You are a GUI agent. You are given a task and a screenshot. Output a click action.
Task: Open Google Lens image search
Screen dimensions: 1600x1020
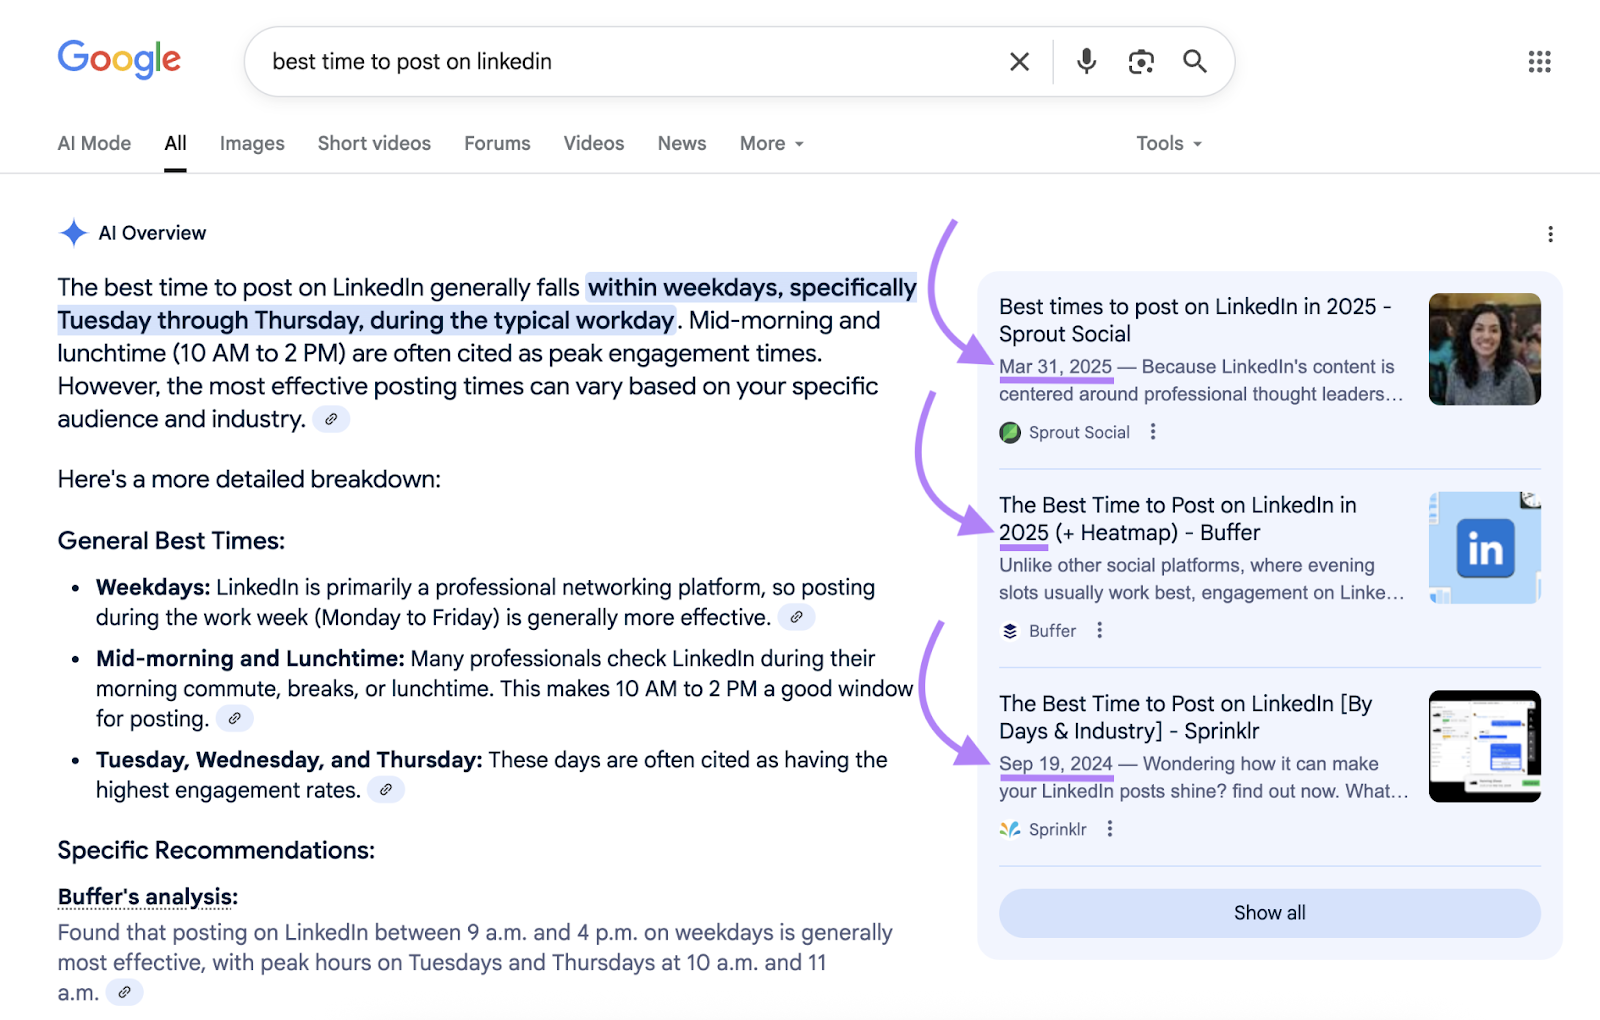pos(1140,61)
